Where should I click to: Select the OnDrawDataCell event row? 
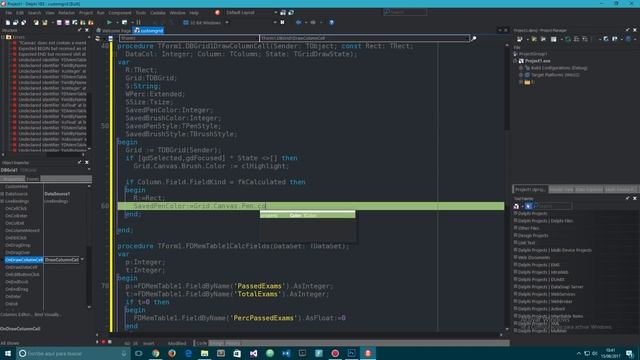[x=21, y=267]
